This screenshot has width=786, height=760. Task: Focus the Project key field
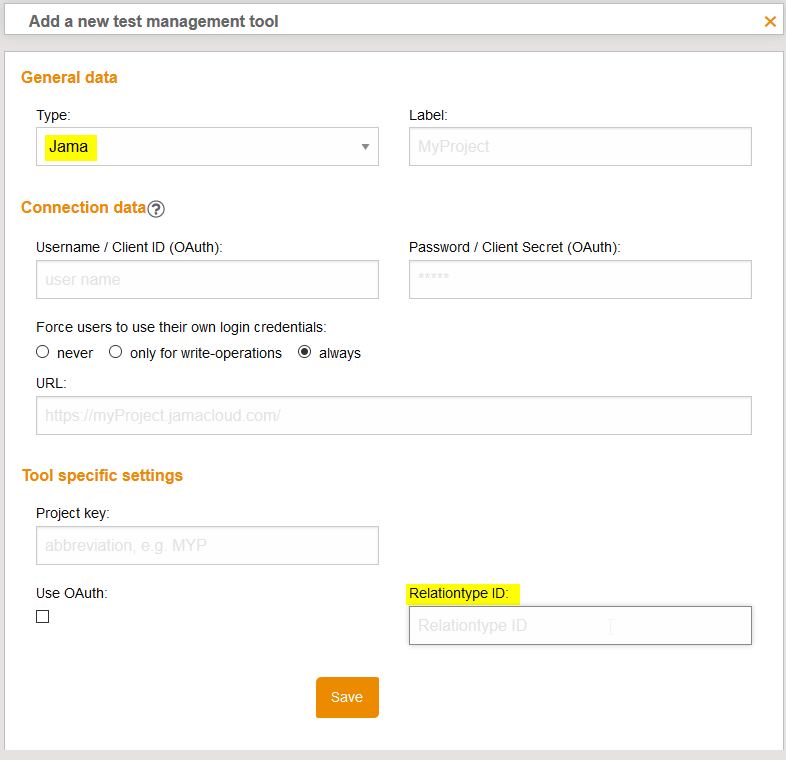pos(207,546)
